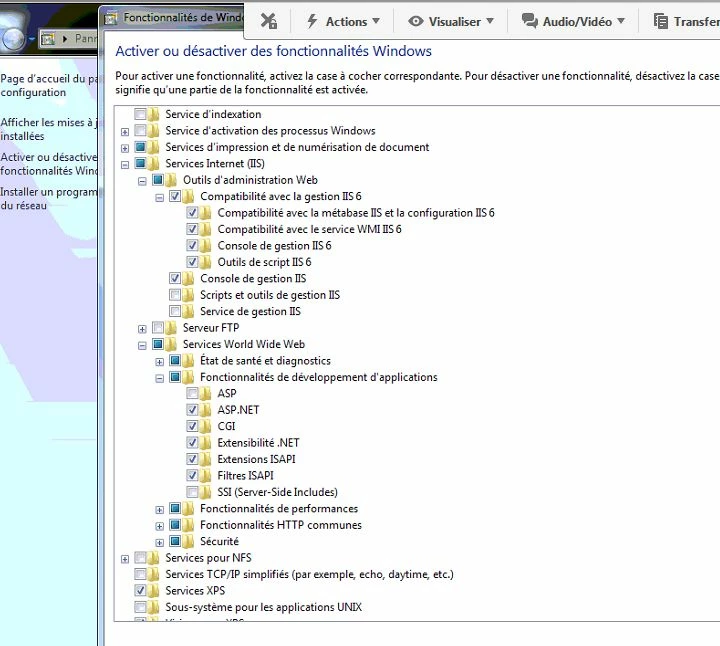Select the Console de gestion IIS label

click(x=253, y=278)
